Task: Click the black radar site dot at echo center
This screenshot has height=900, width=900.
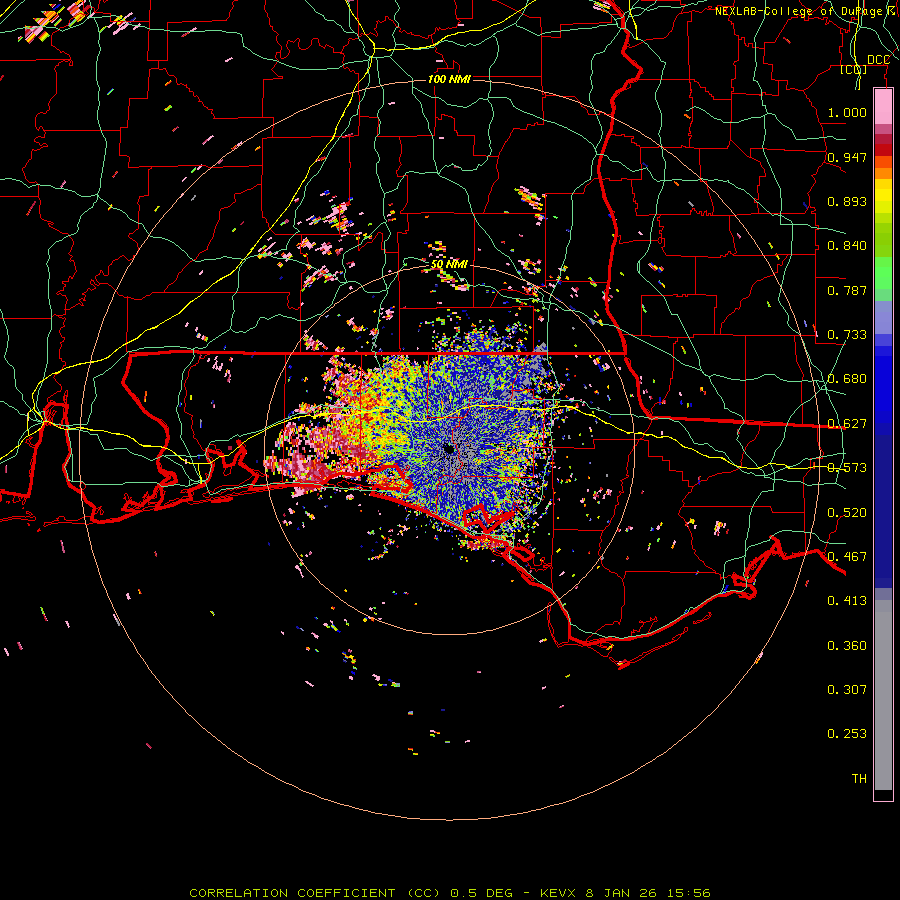Action: pyautogui.click(x=449, y=449)
